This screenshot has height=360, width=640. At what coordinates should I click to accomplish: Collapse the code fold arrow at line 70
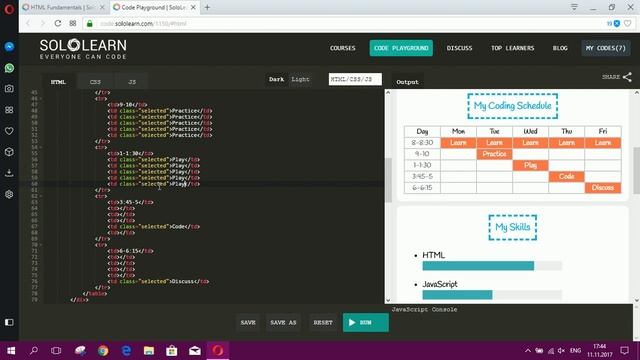(x=41, y=245)
